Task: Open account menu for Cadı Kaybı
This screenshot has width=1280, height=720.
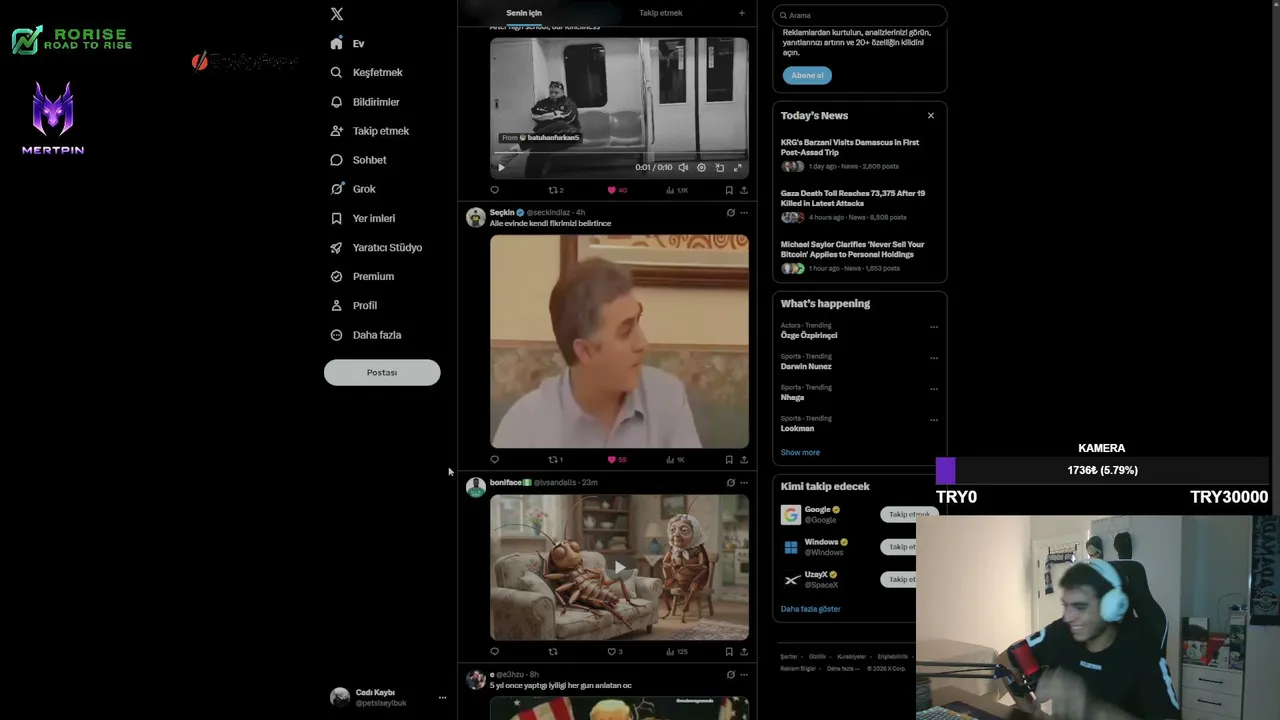Action: (x=442, y=697)
